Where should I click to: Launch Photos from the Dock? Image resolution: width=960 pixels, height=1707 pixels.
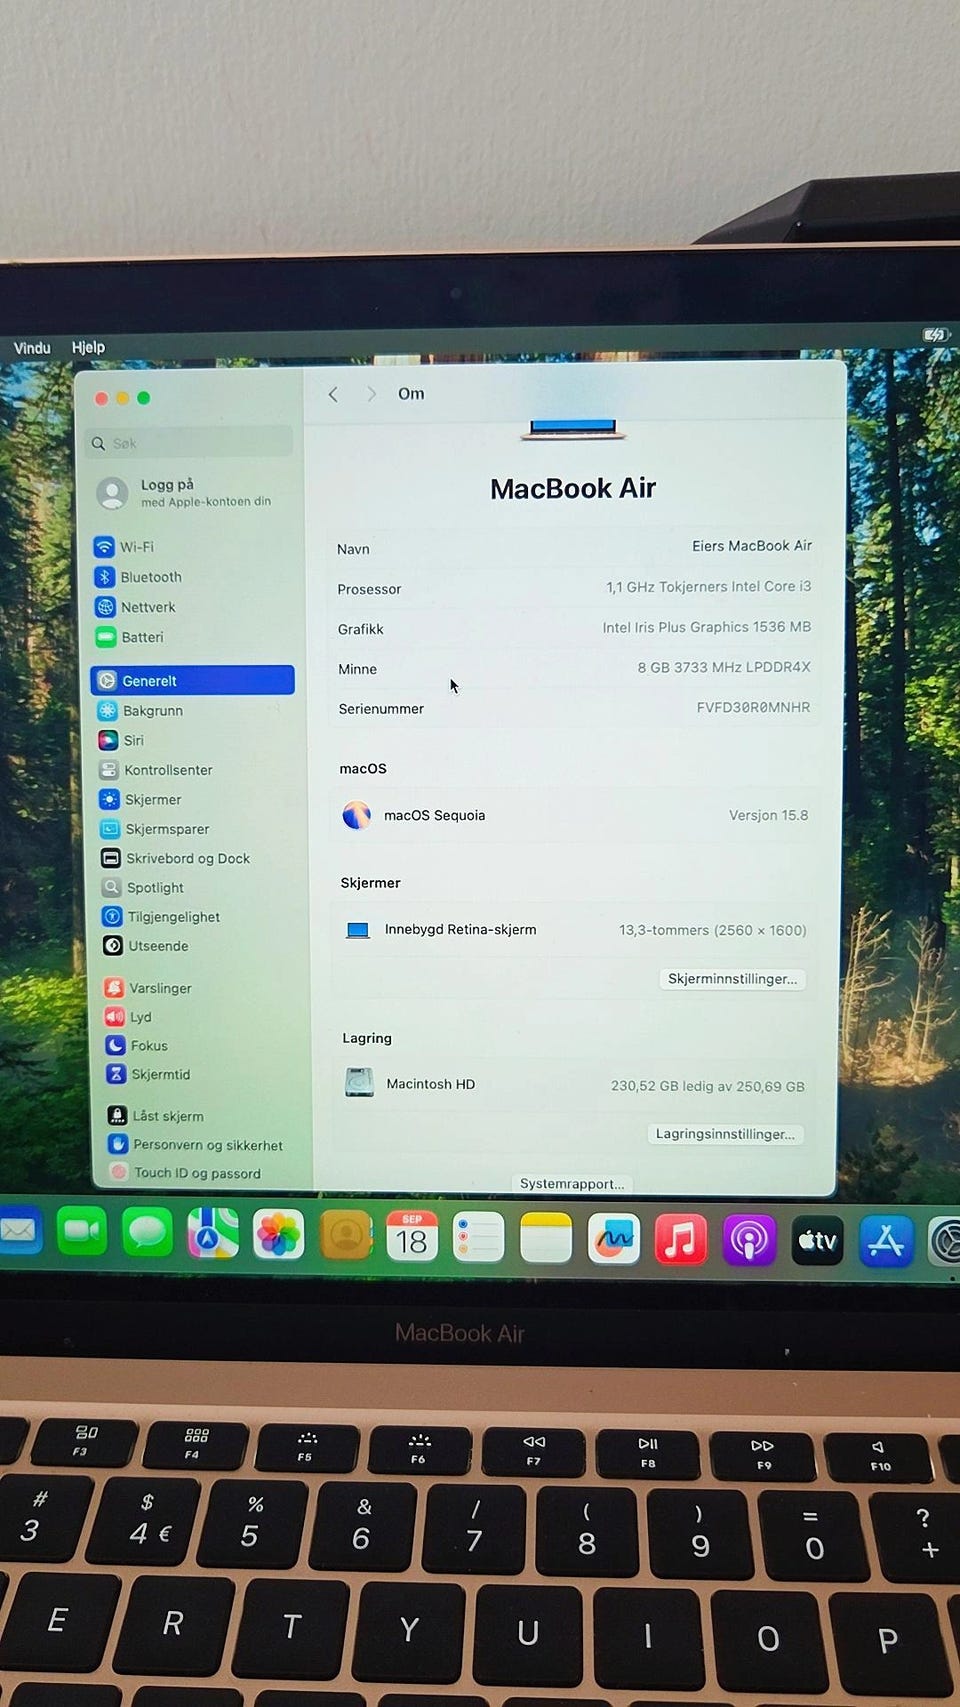coord(279,1235)
